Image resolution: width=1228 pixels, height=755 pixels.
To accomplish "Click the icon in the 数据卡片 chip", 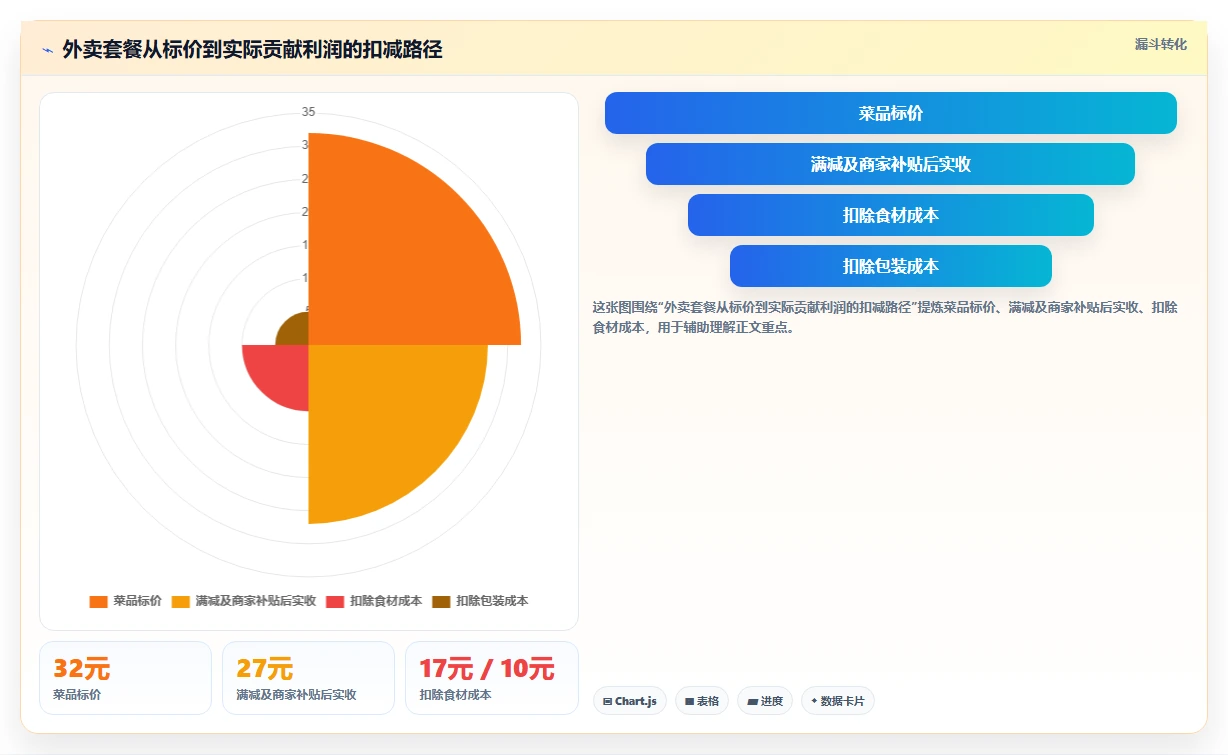I will click(814, 702).
